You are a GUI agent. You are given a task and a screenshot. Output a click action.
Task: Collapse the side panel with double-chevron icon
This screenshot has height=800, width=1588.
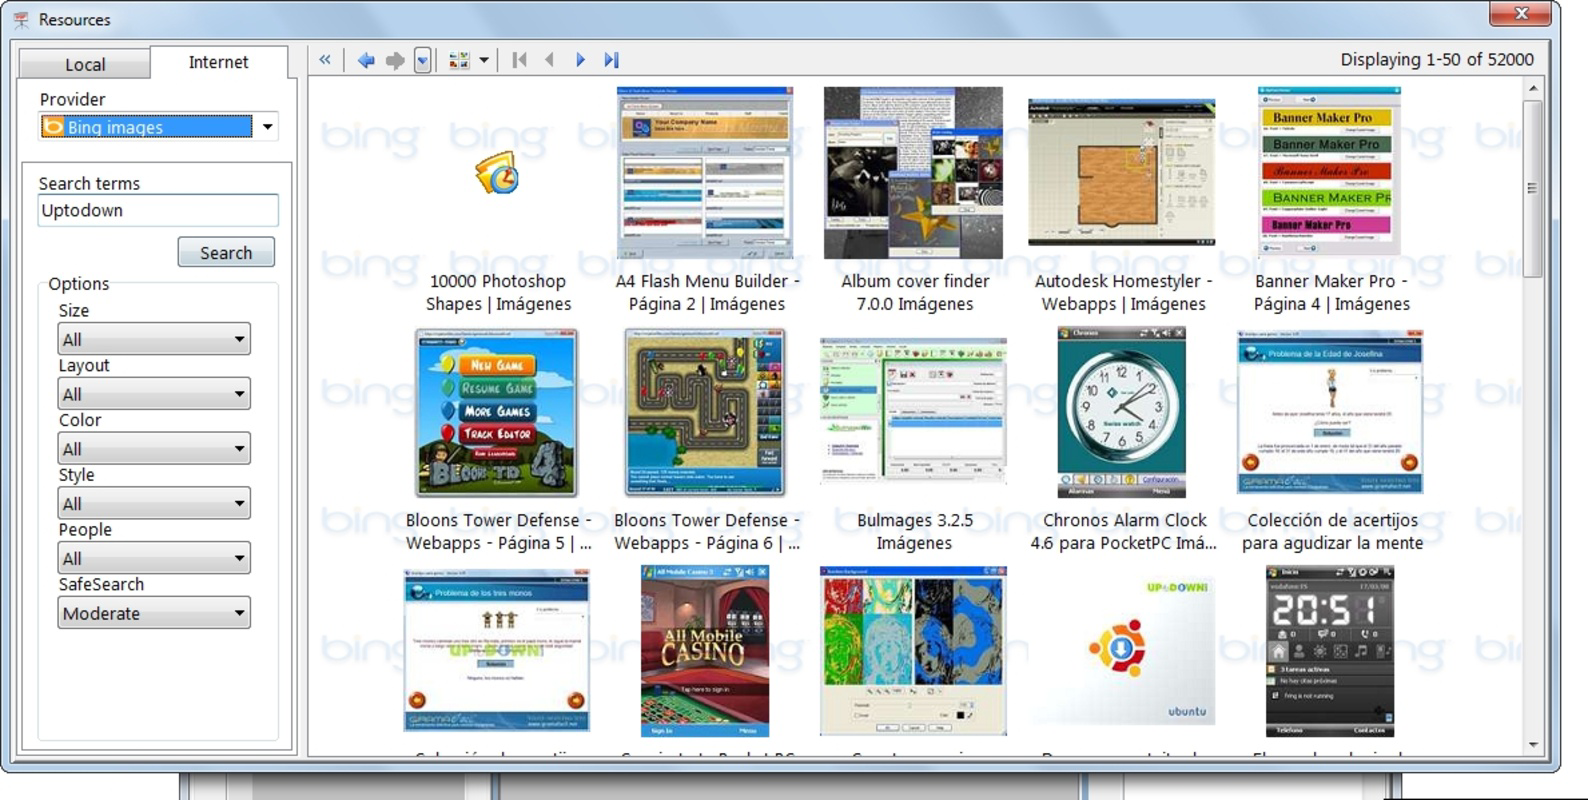[x=325, y=60]
